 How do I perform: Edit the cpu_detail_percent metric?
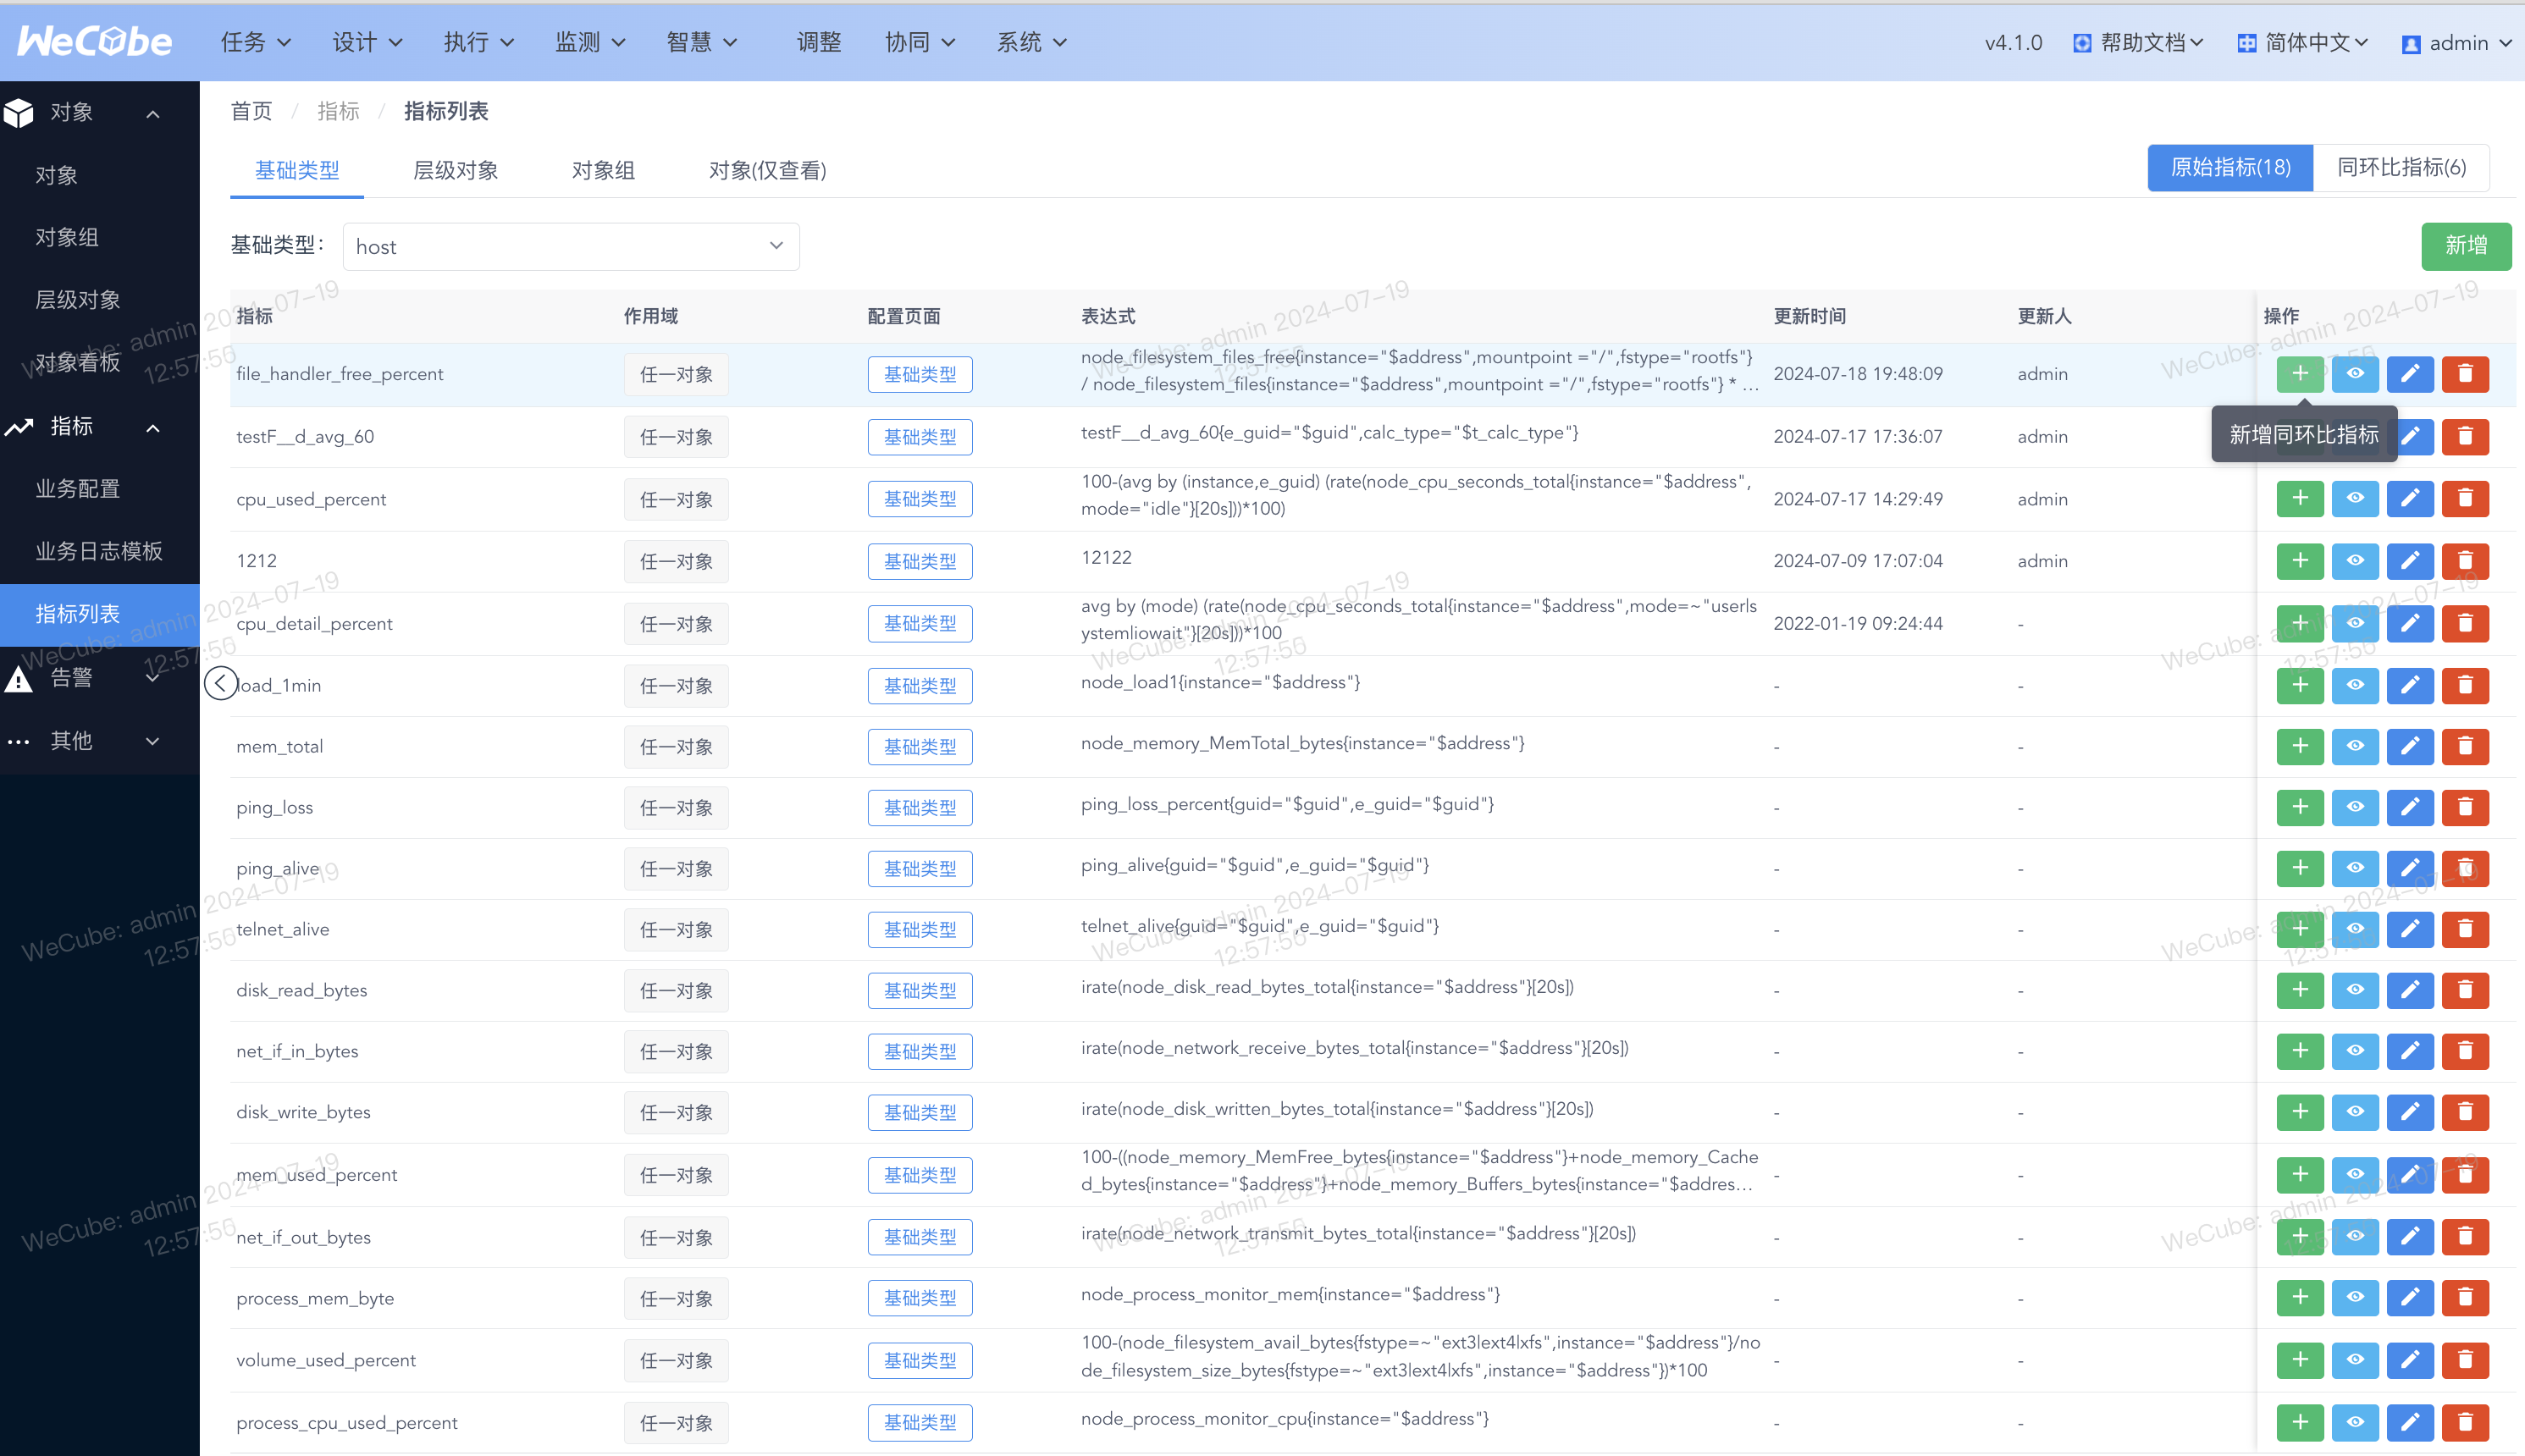point(2410,623)
